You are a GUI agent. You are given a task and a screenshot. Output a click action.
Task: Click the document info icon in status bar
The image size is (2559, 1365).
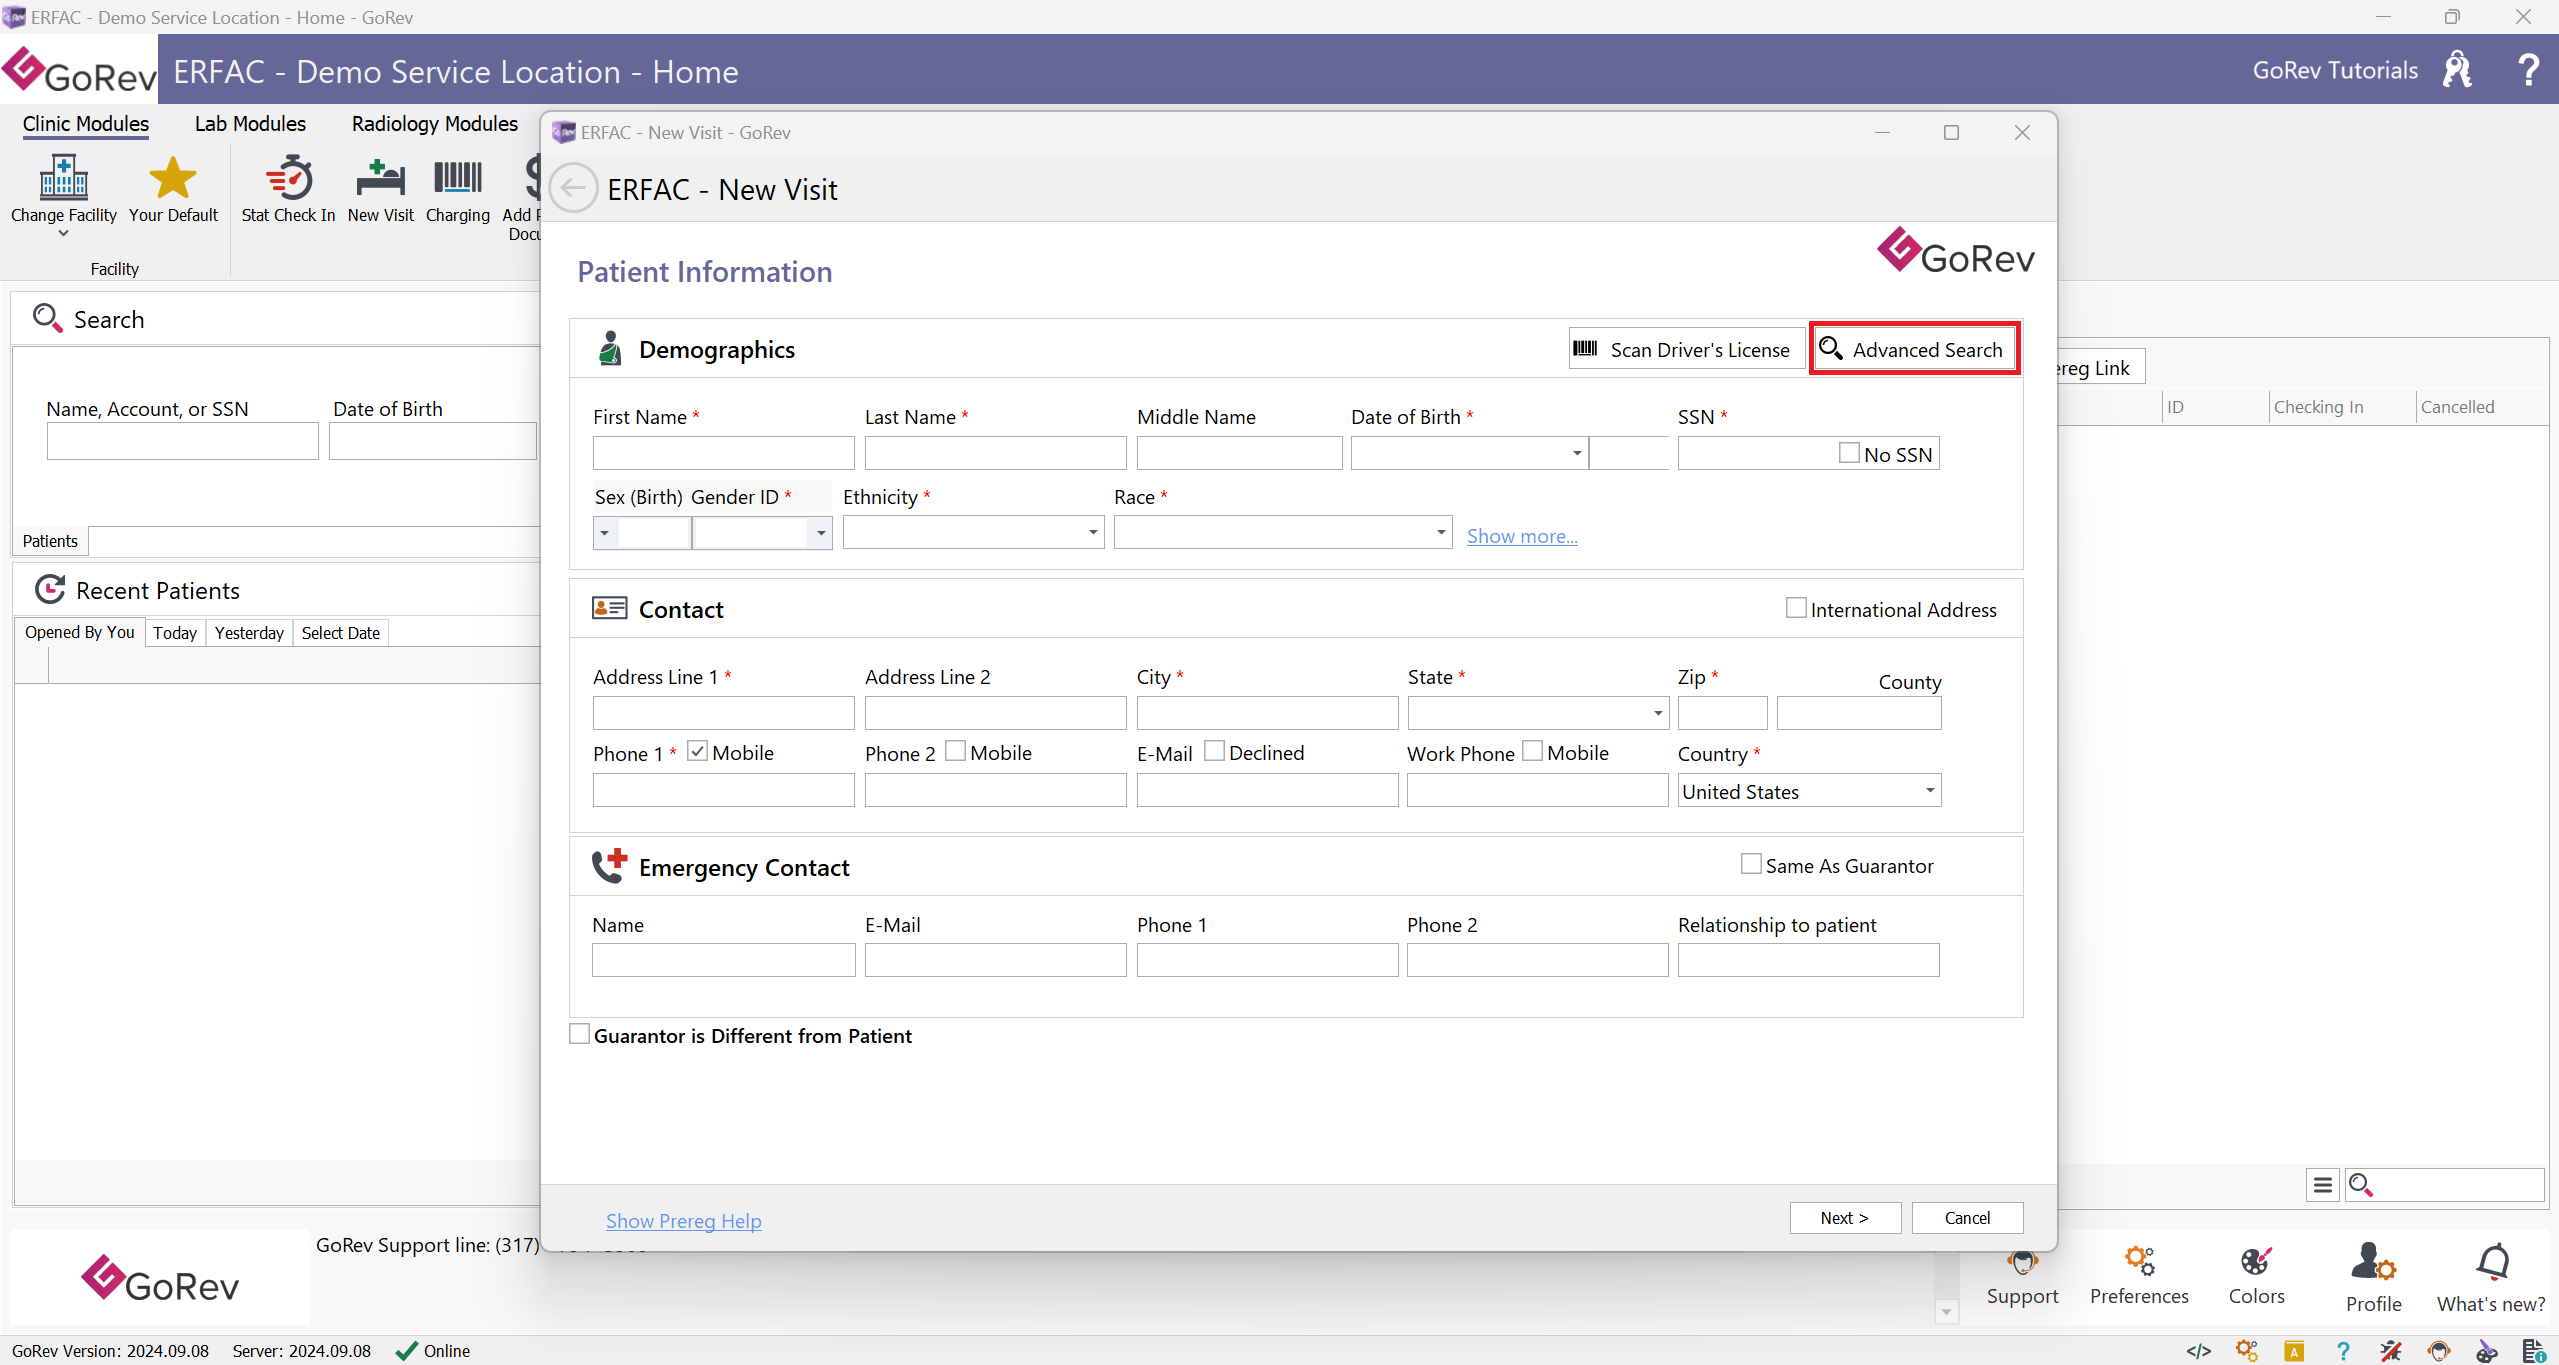tap(2534, 1351)
